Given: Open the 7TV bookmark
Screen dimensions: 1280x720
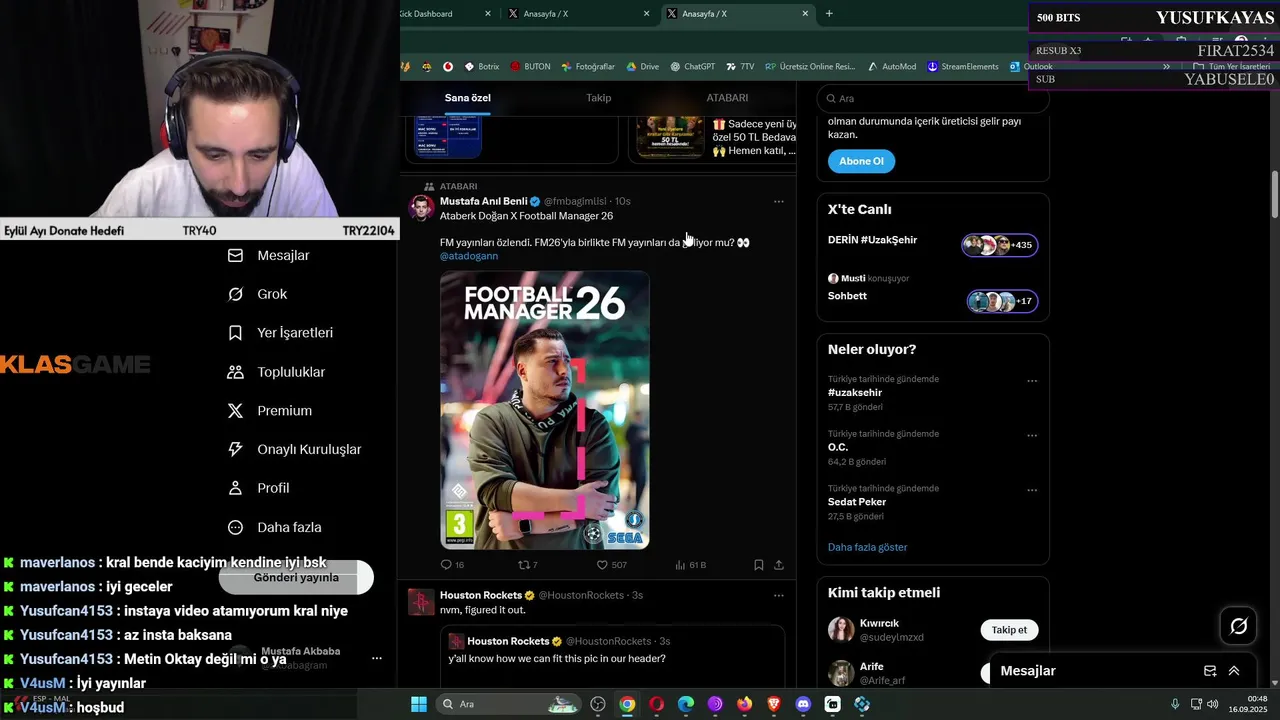Looking at the screenshot, I should click(x=740, y=67).
